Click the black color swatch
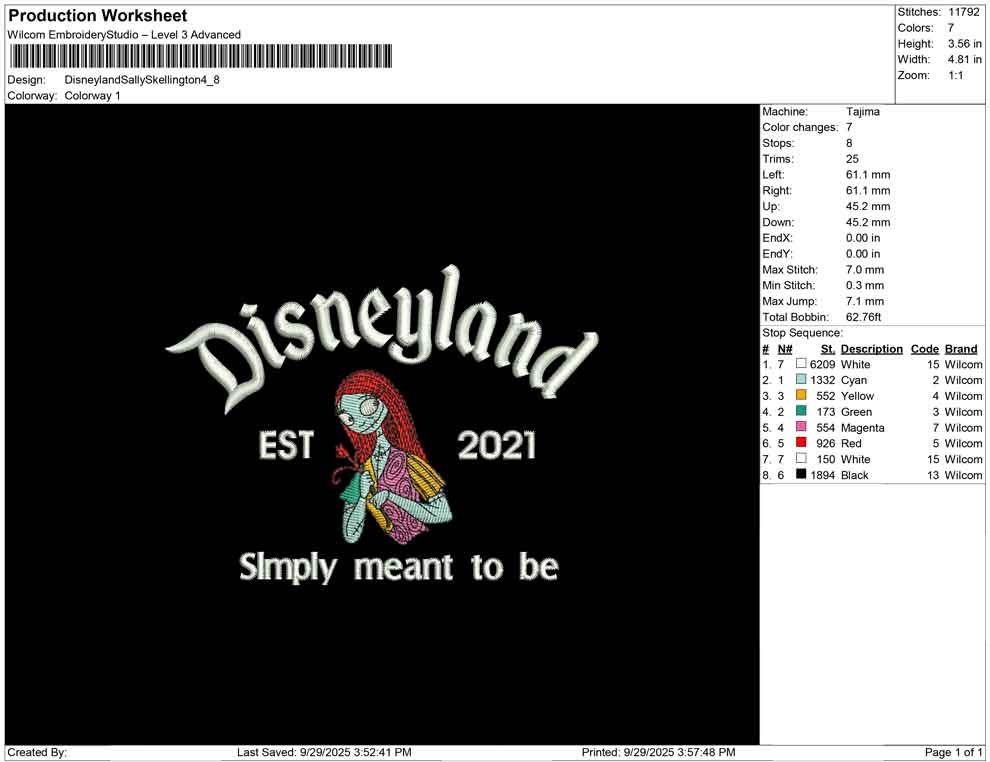Screen dimensions: 990x762 click(x=801, y=474)
